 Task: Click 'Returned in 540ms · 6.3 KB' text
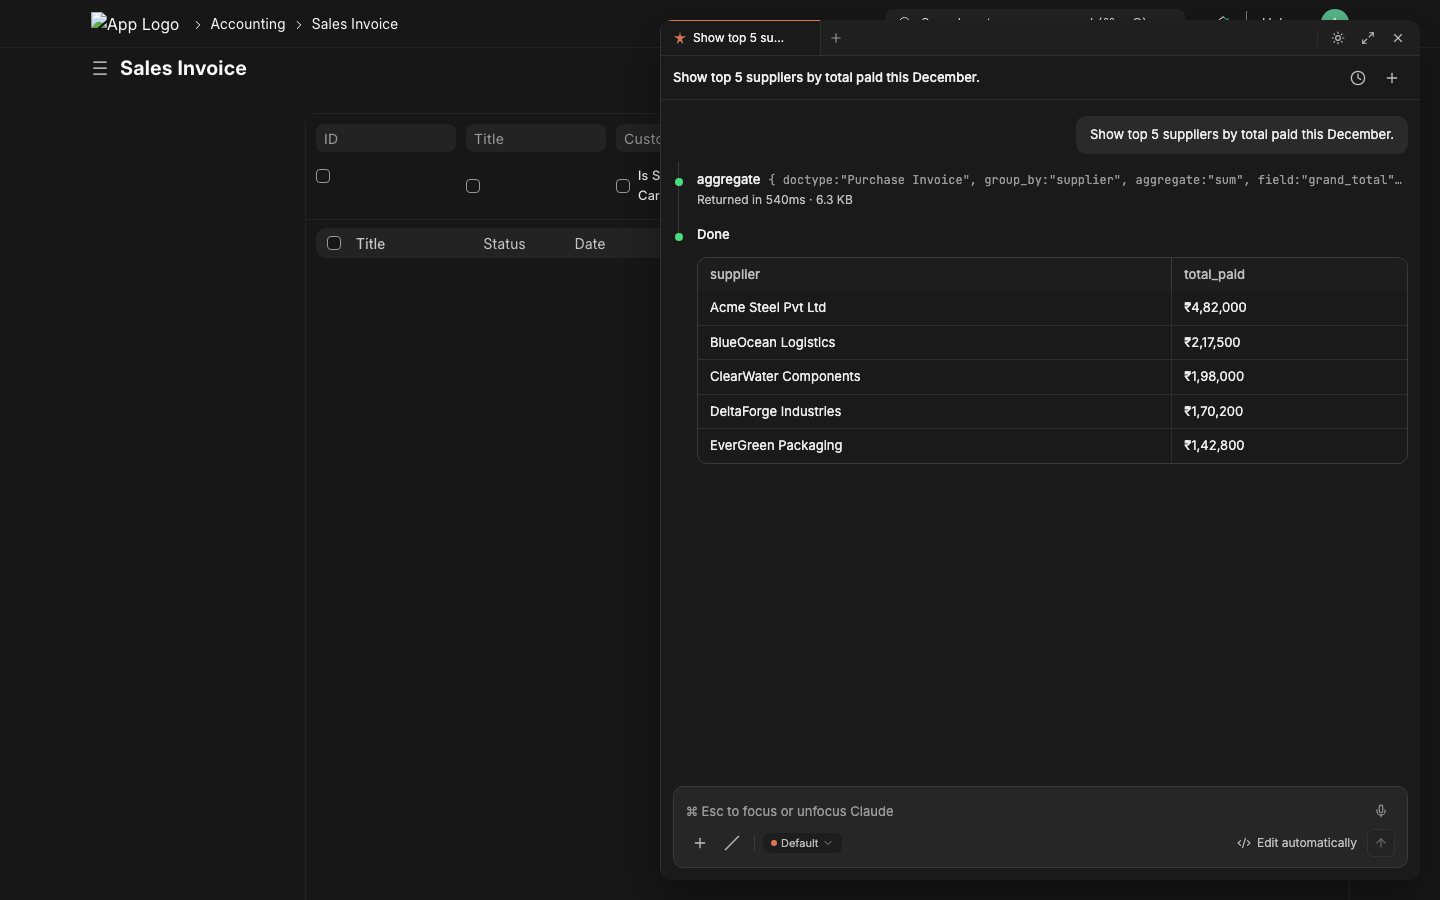pos(775,200)
